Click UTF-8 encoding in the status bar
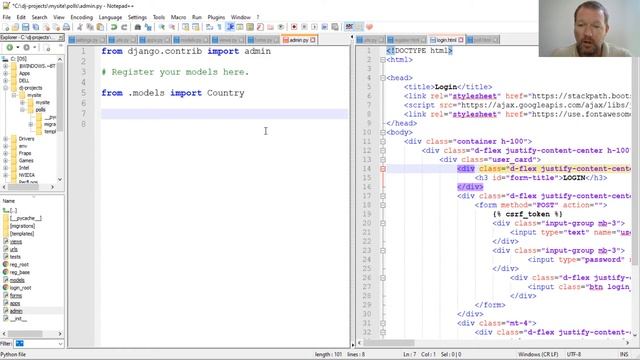 tap(574, 354)
